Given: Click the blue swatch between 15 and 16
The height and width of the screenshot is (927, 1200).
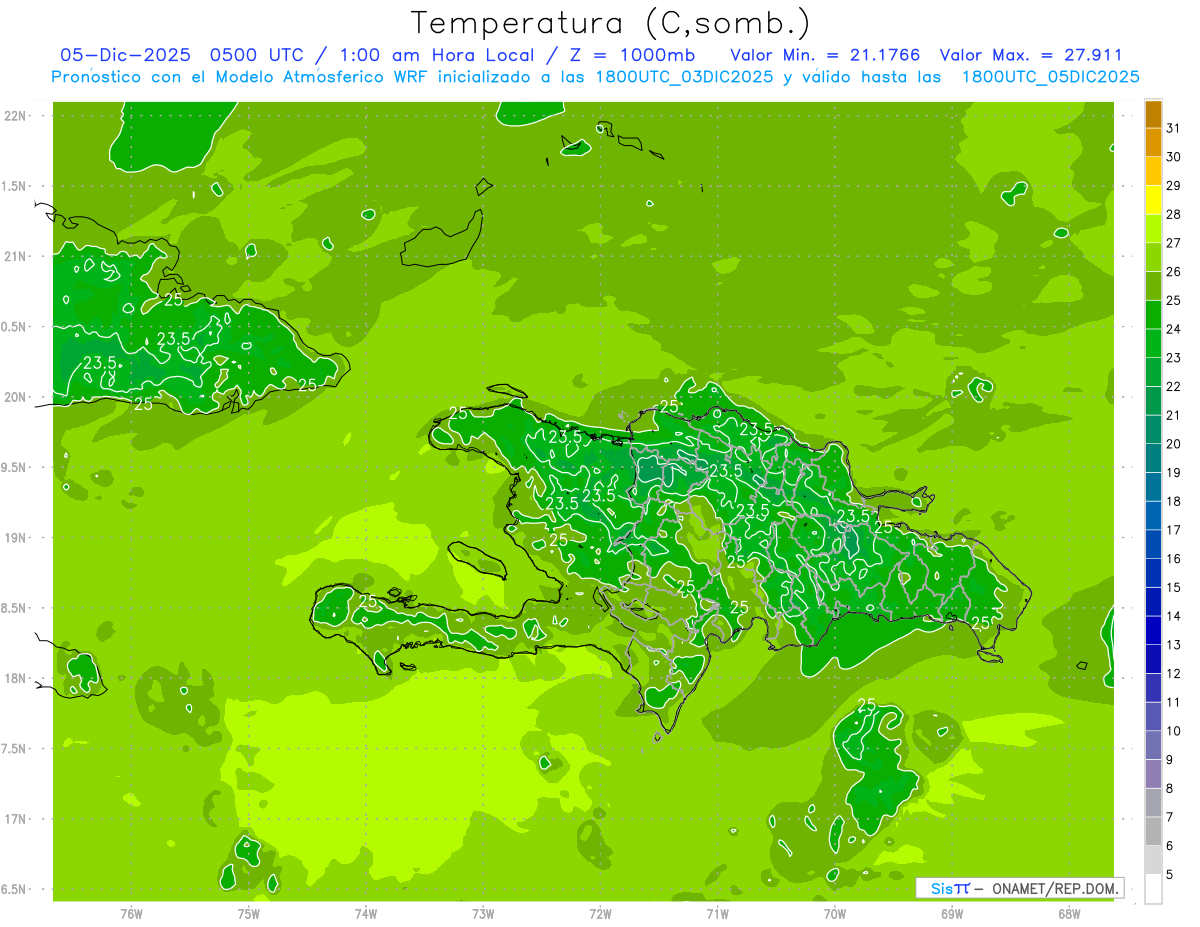Looking at the screenshot, I should coord(1153,573).
